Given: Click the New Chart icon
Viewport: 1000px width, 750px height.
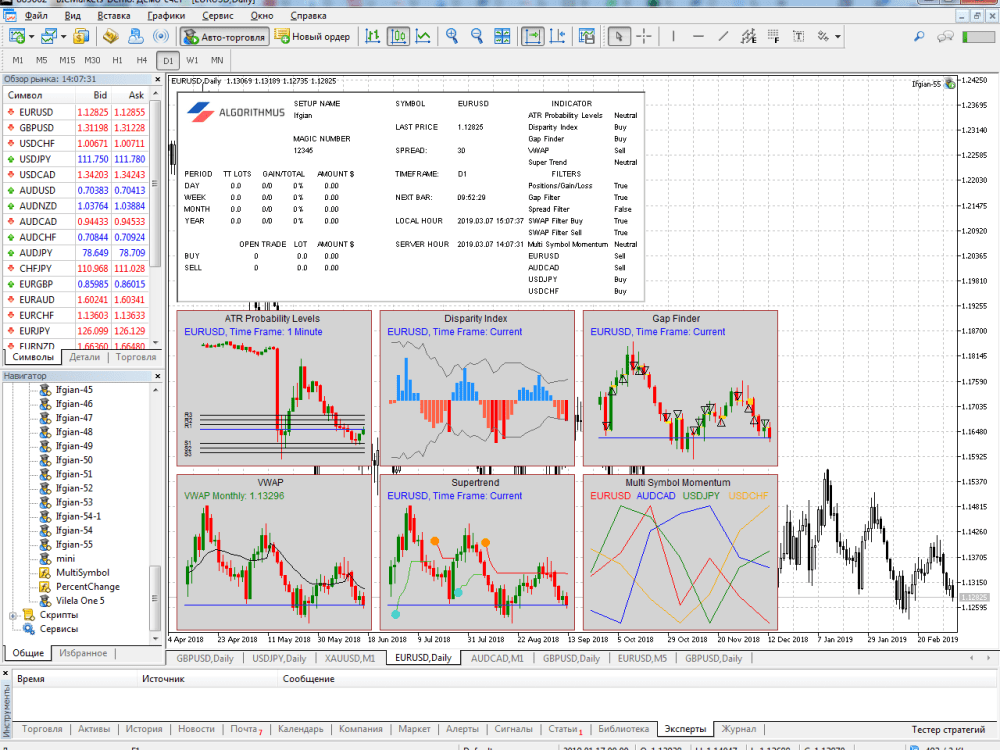Looking at the screenshot, I should (17, 36).
